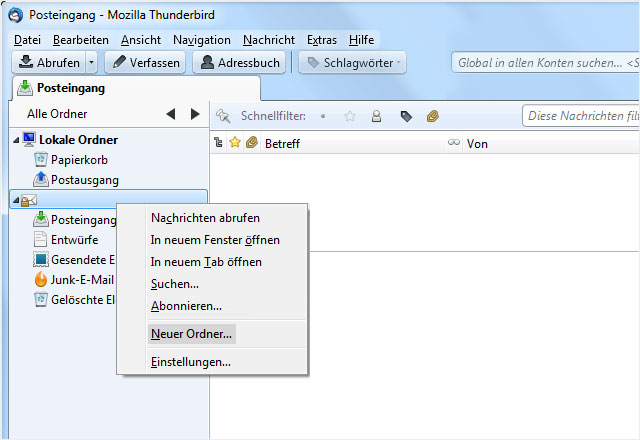Viewport: 640px width, 440px height.
Task: Sort by the attachment column header
Action: 252,142
